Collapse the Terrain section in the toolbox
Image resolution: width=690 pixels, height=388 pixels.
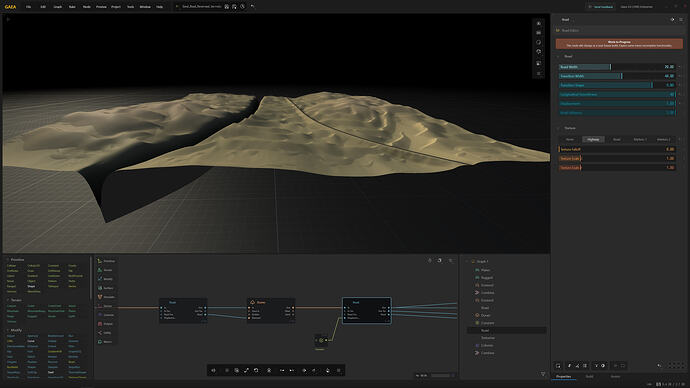(7, 300)
